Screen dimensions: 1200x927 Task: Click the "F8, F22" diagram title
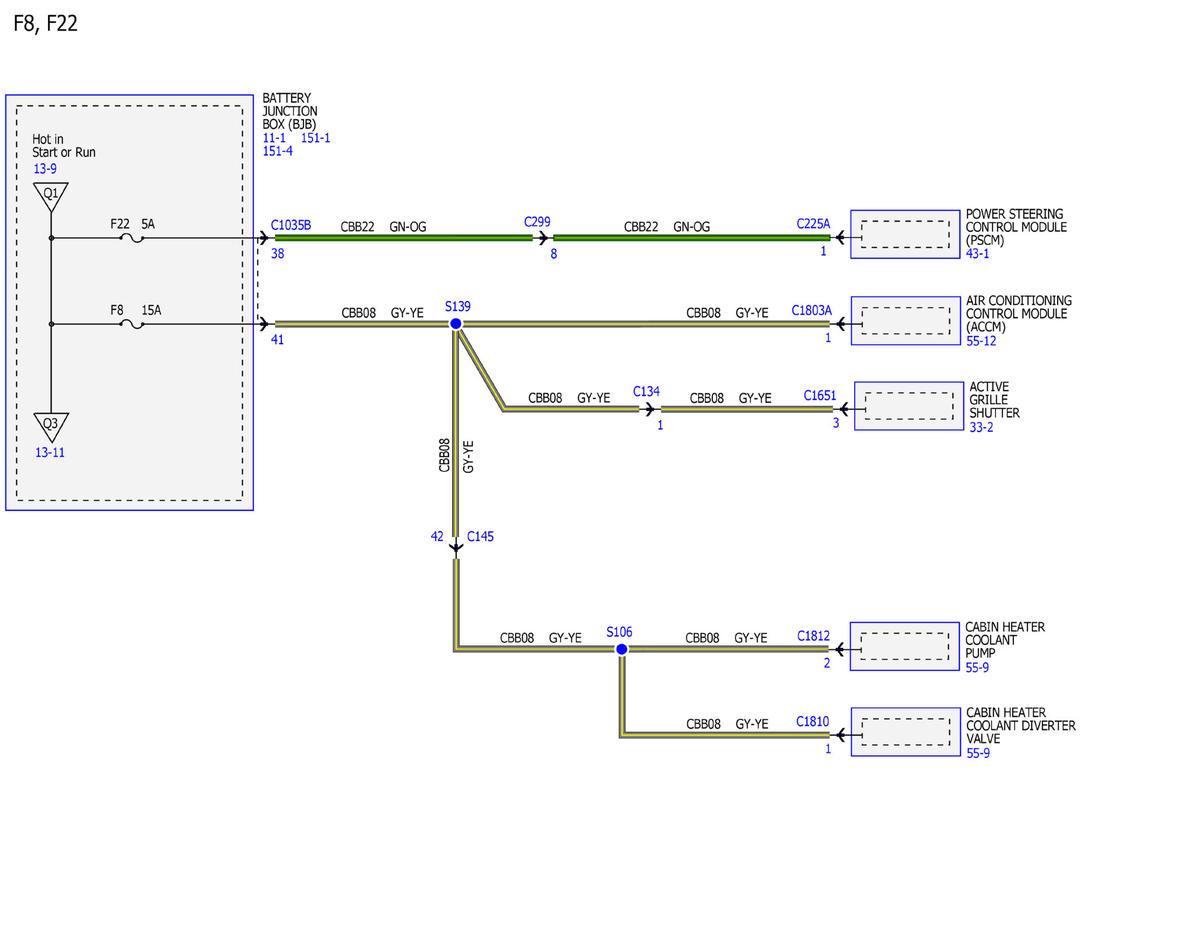tap(46, 24)
